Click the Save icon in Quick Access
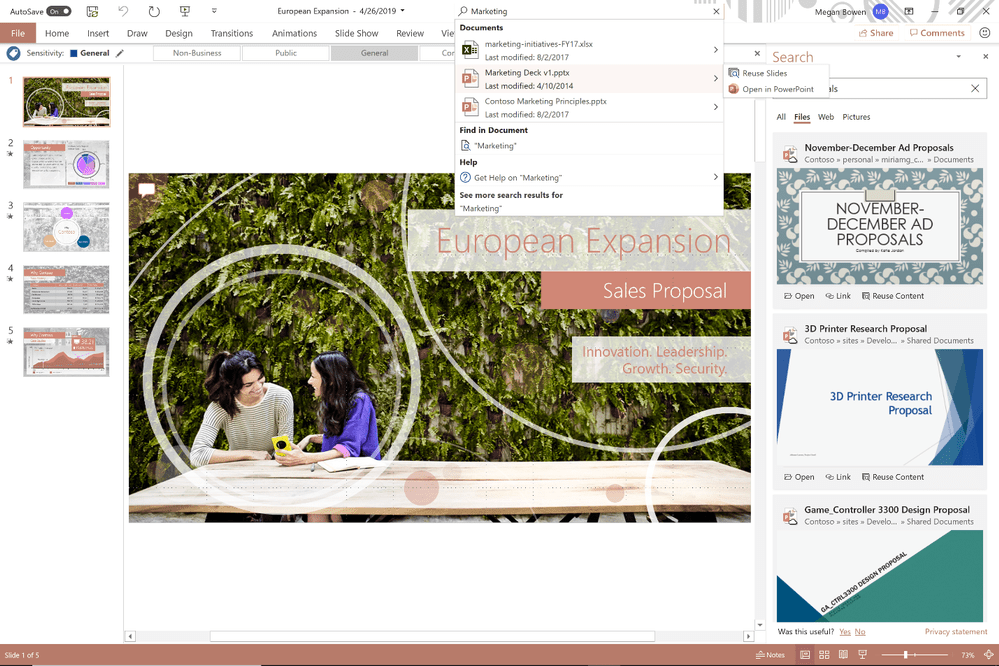999x666 pixels. point(92,12)
